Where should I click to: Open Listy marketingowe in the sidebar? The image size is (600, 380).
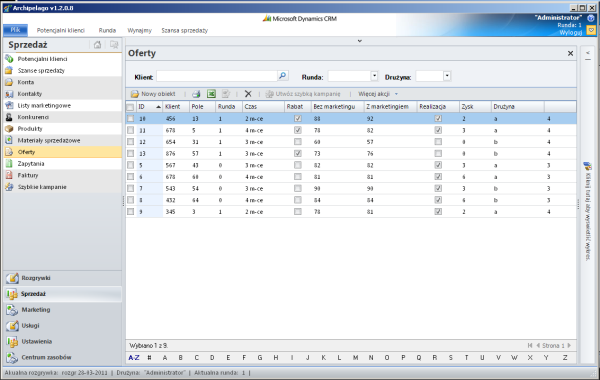(x=62, y=106)
